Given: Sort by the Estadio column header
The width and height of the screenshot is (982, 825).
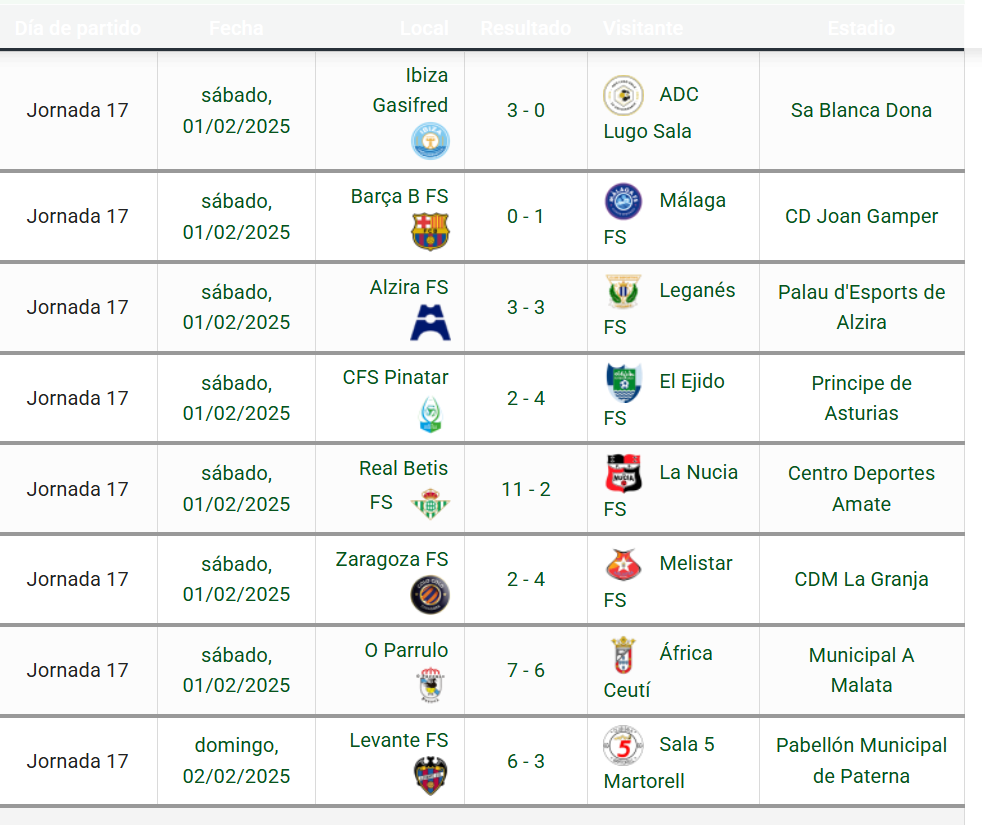Looking at the screenshot, I should [861, 28].
